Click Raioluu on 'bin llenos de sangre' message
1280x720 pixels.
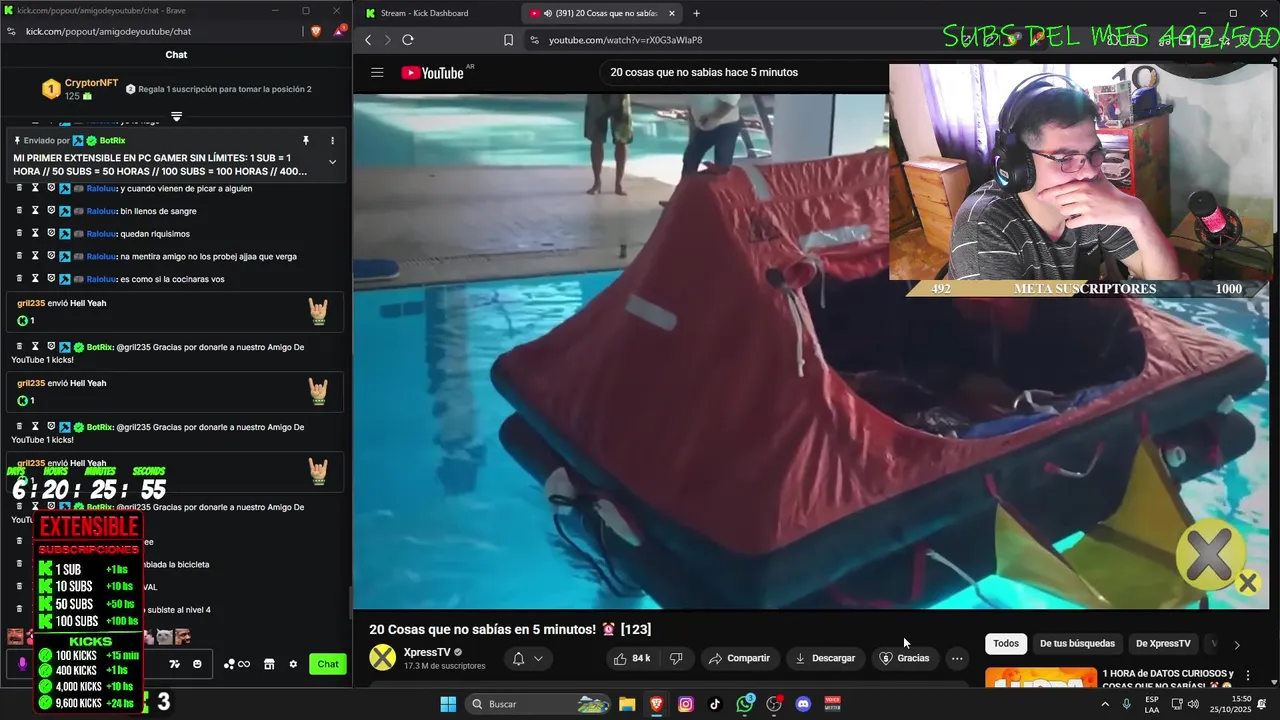(101, 211)
